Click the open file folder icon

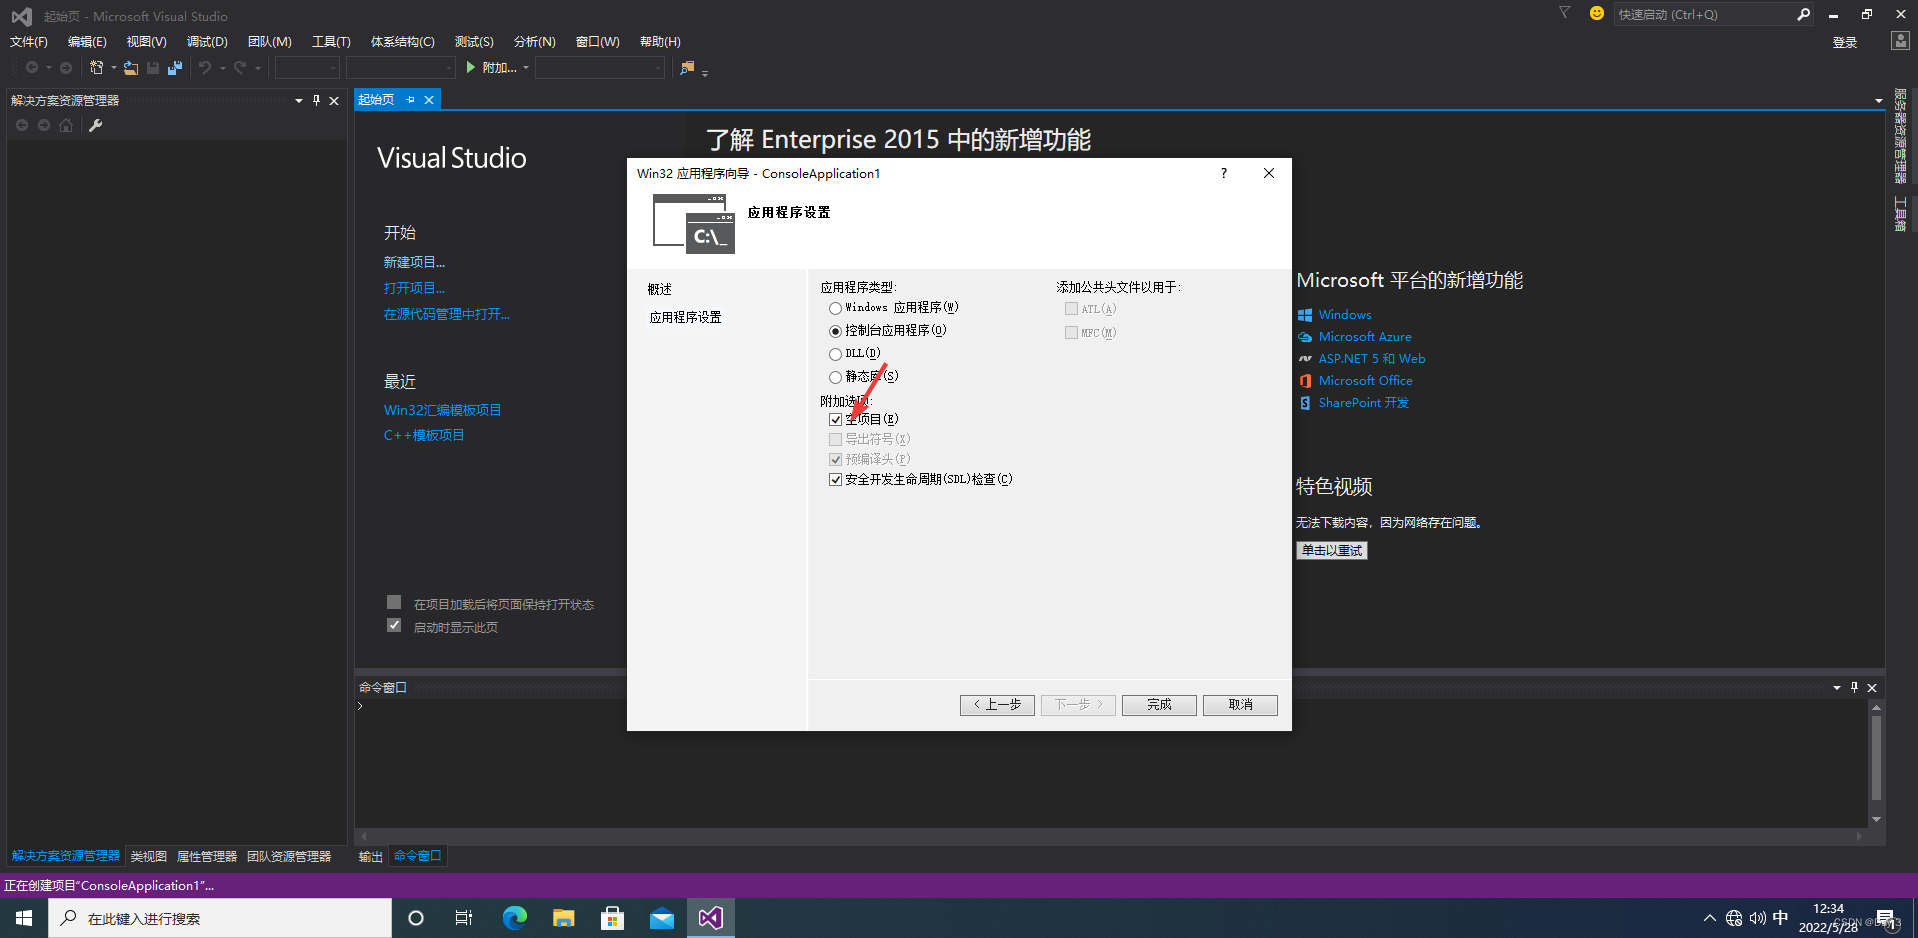131,68
